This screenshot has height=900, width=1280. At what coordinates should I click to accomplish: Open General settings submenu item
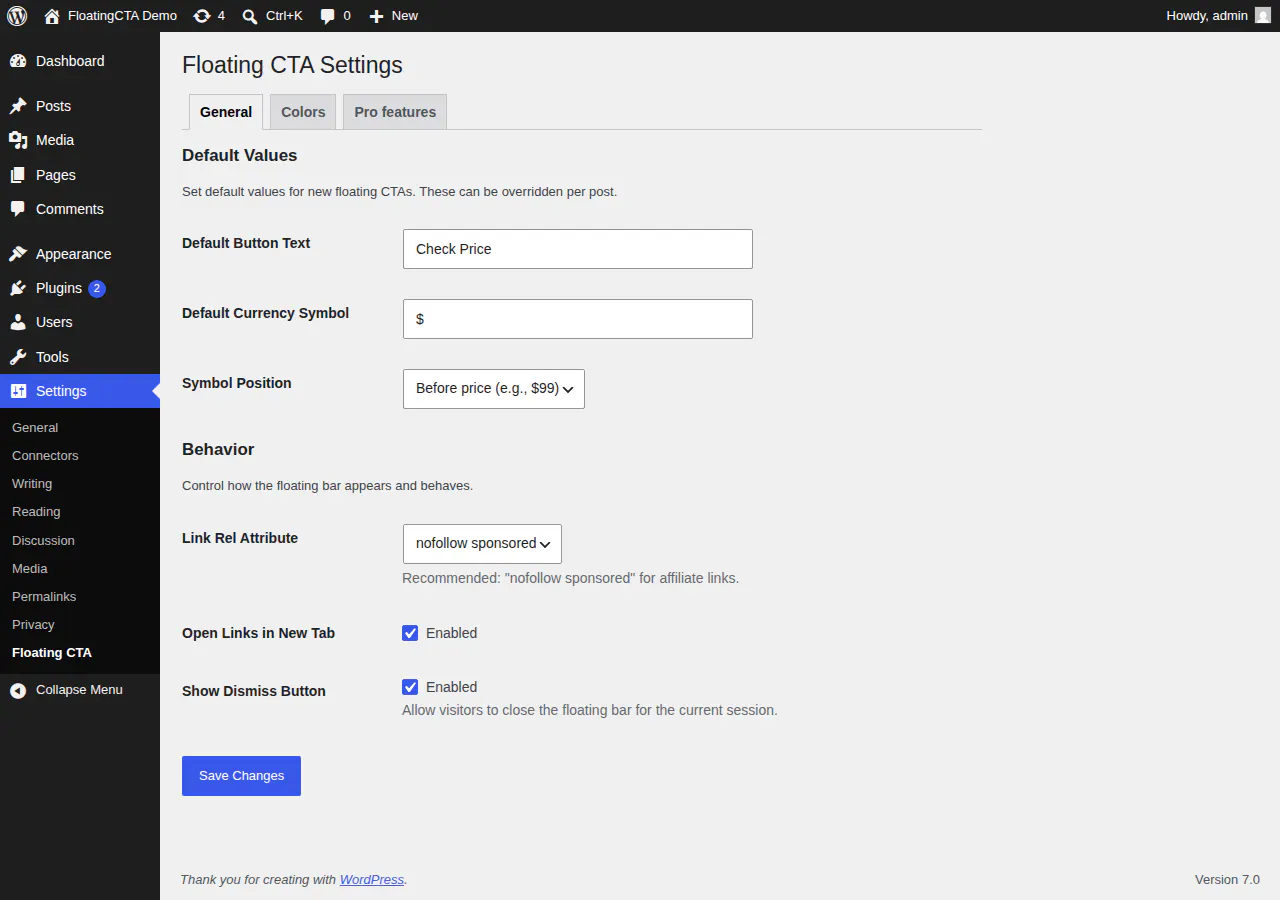coord(35,427)
